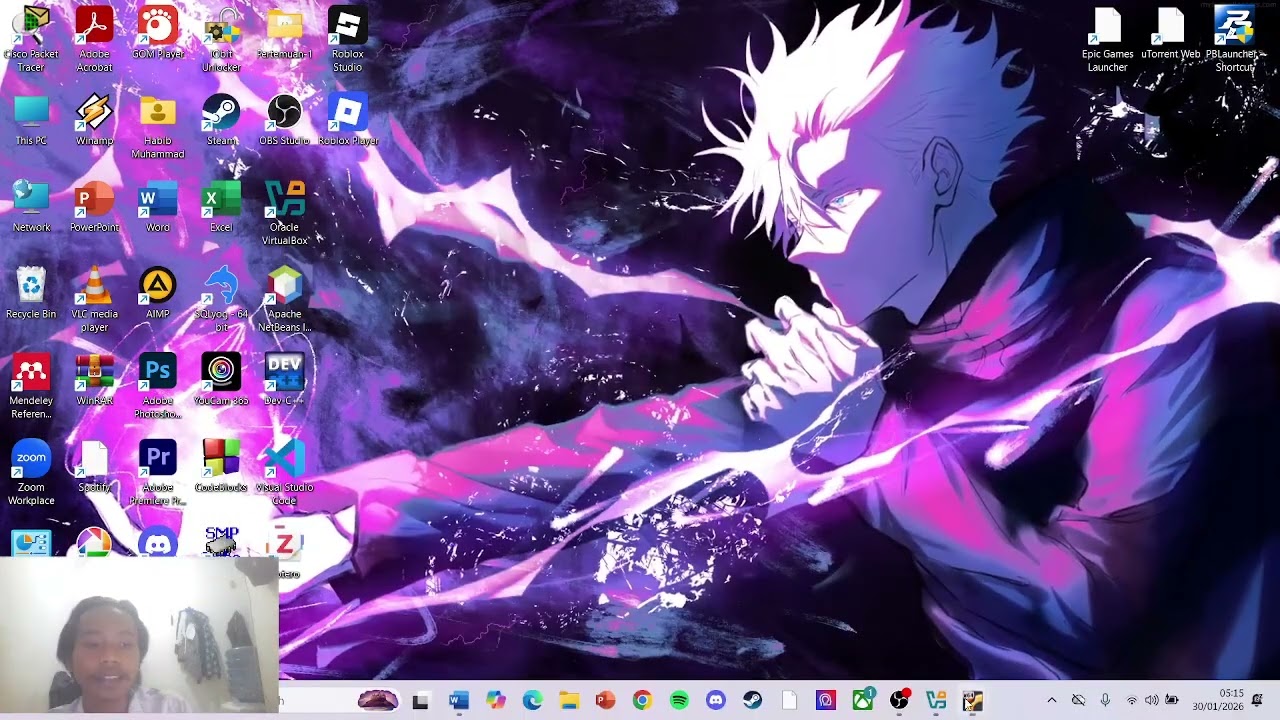Select This PC on the desktop
Screen dimensions: 1280x720
coord(31,120)
